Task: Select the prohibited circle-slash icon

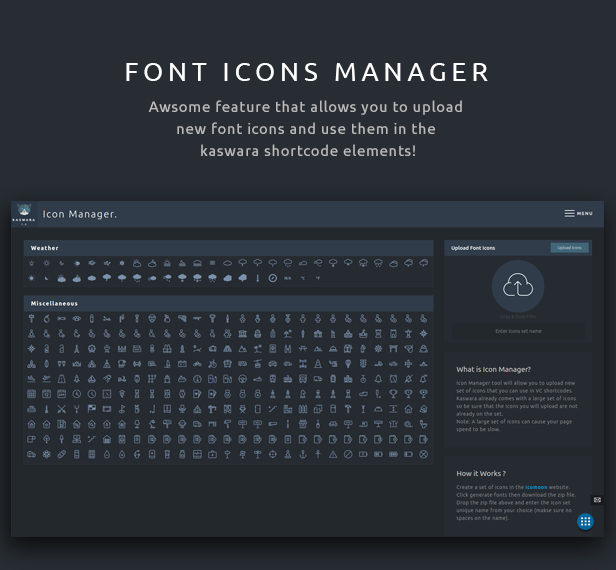Action: coord(348,455)
